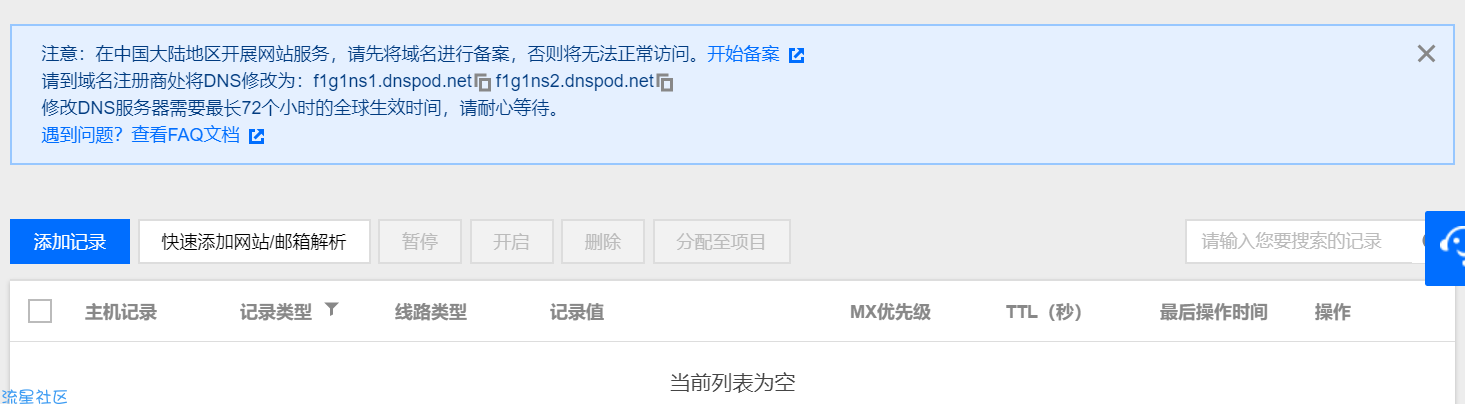The image size is (1465, 404).
Task: Click external link icon beside 开始备案
Action: 796,55
